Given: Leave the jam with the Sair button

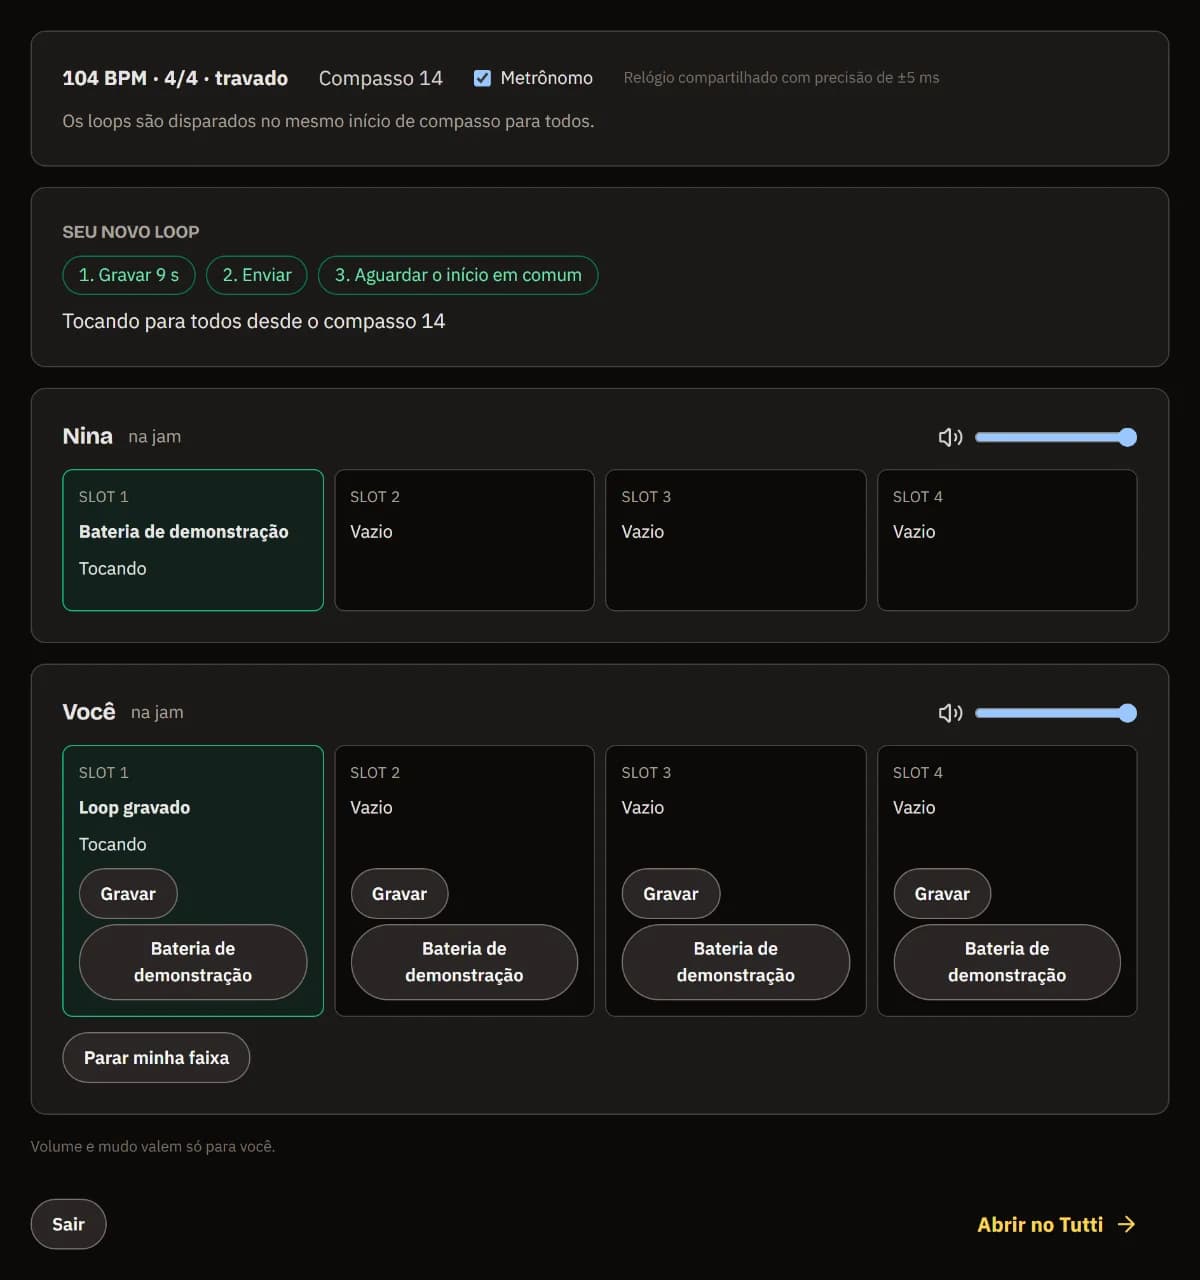Looking at the screenshot, I should click(x=68, y=1224).
